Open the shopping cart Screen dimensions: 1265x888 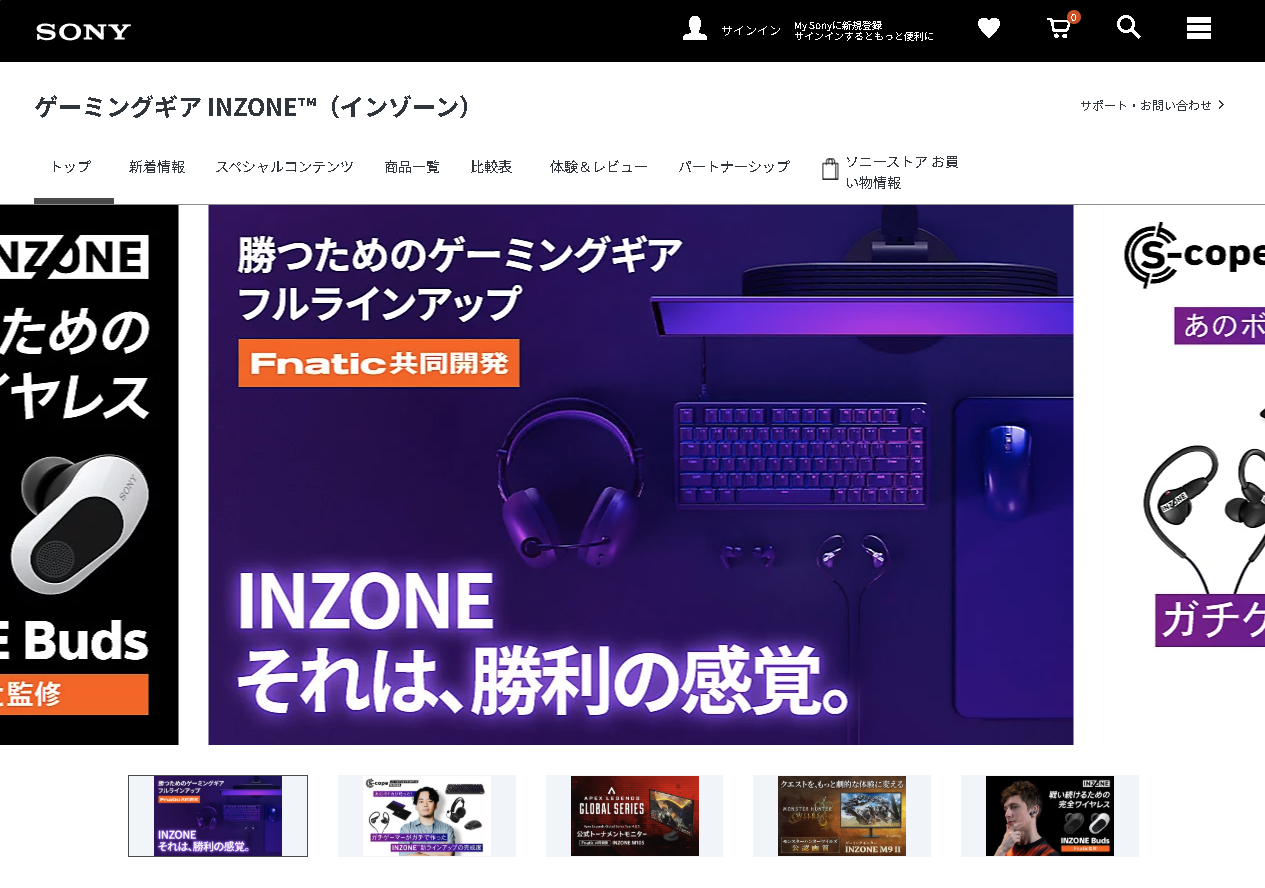pyautogui.click(x=1057, y=29)
